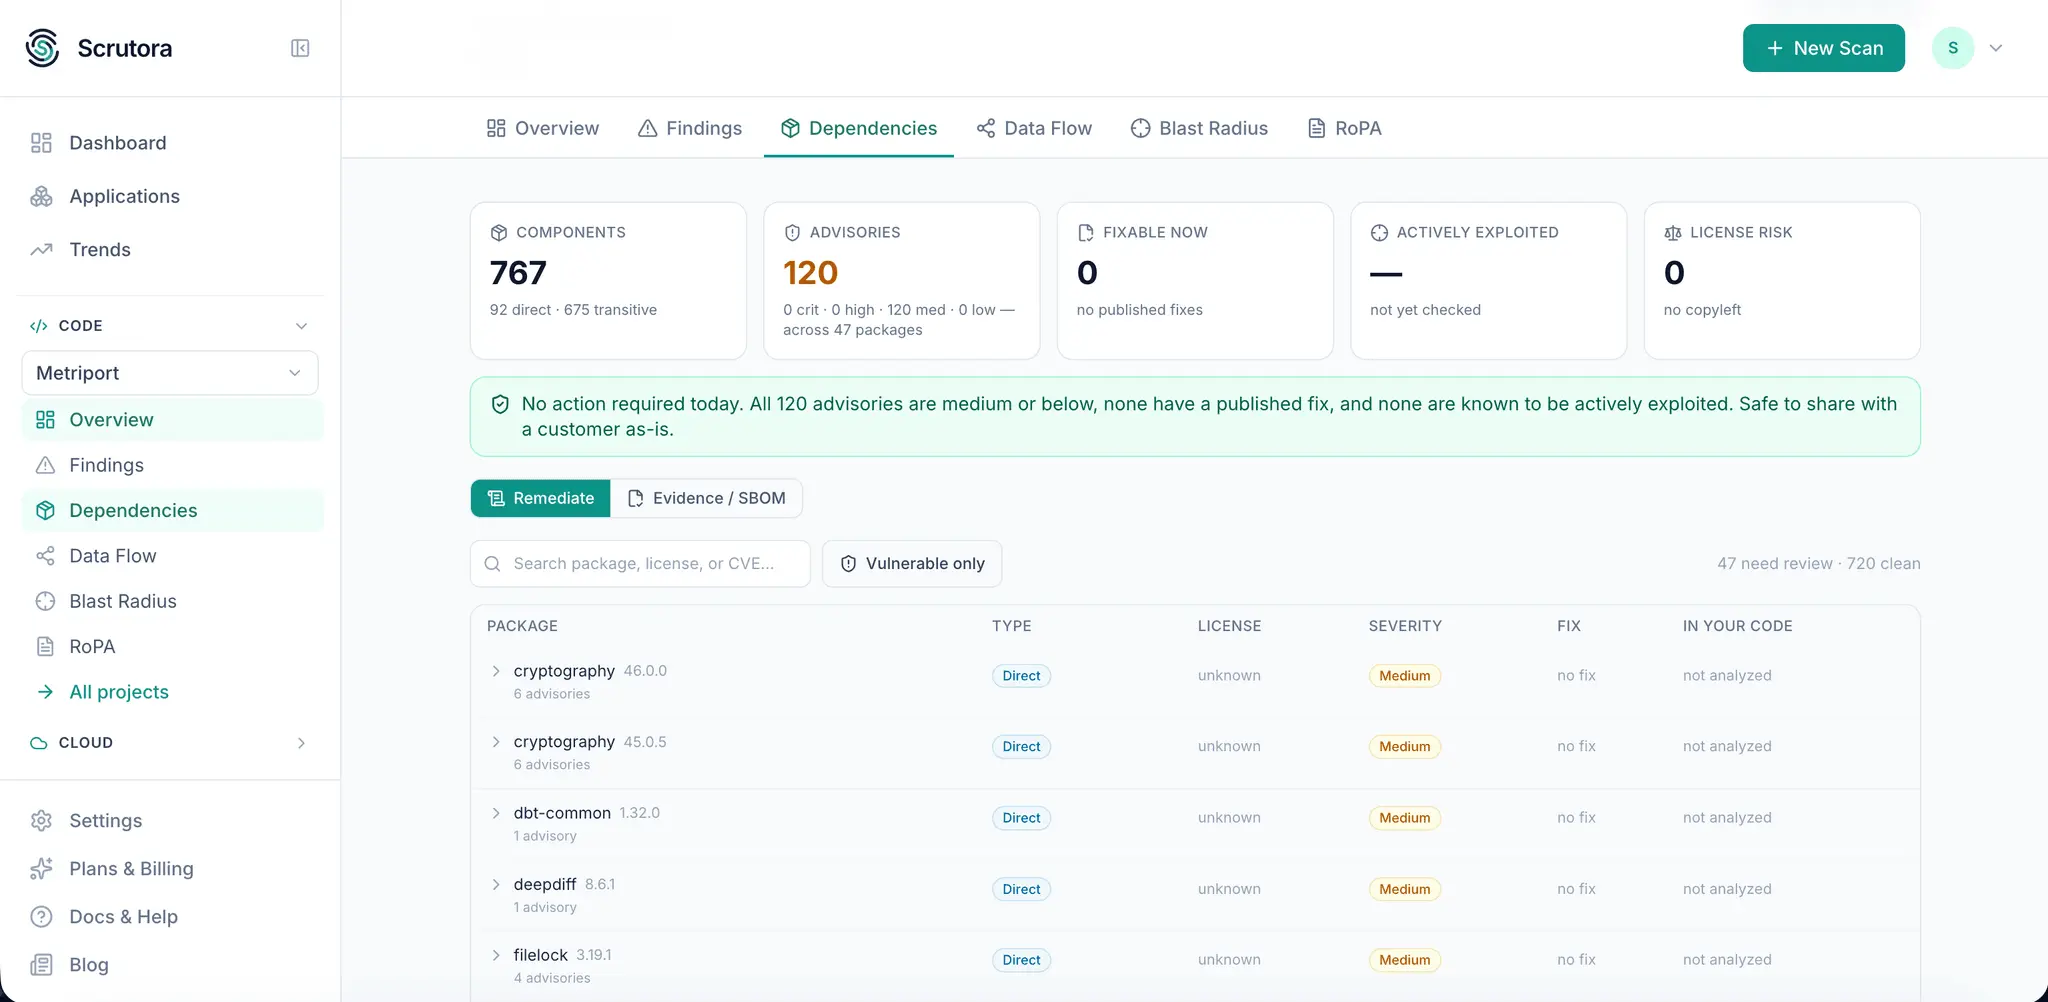The height and width of the screenshot is (1002, 2048).
Task: Open the Metriport project dropdown
Action: [x=170, y=373]
